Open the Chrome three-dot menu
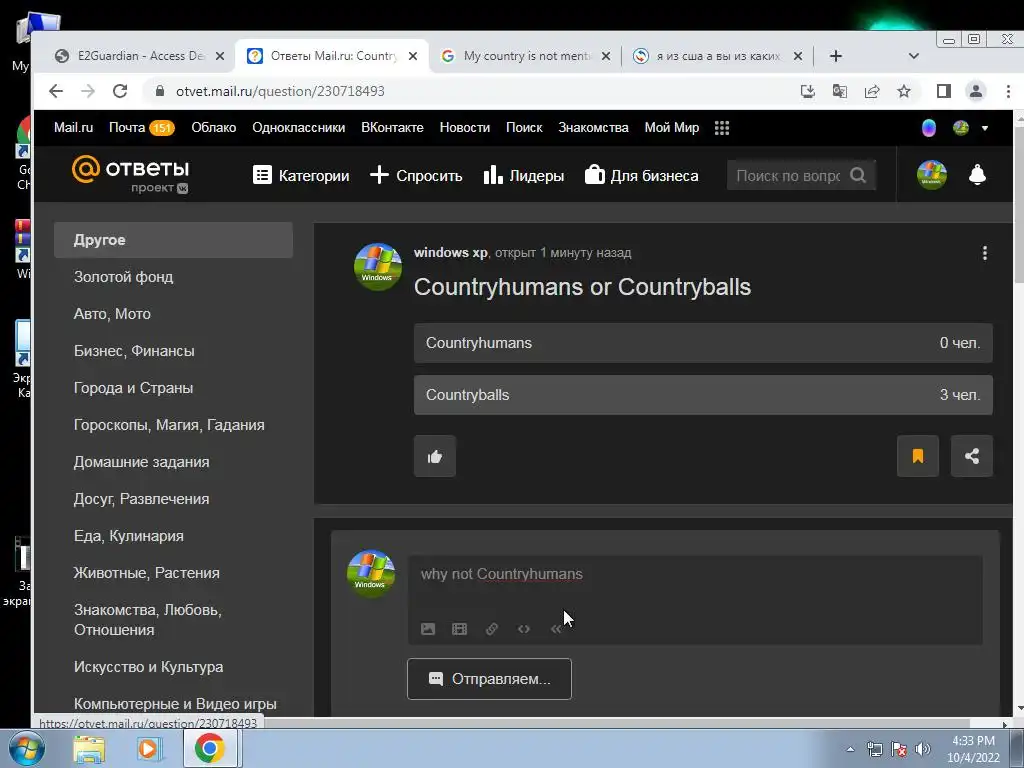This screenshot has height=768, width=1024. pos(1008,91)
